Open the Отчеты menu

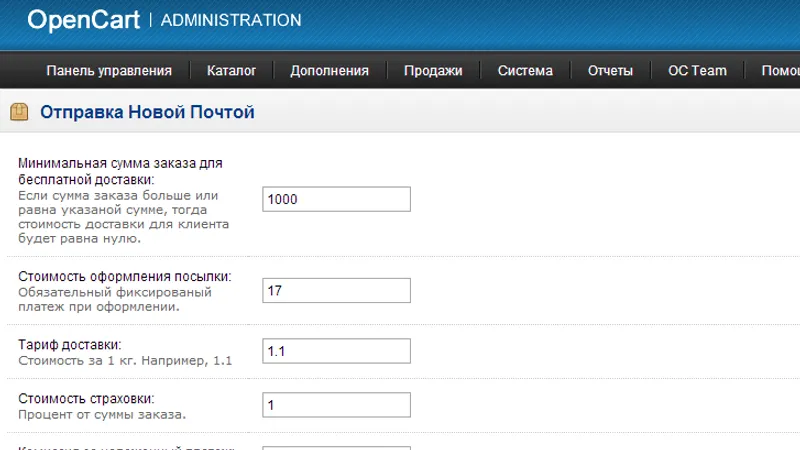coord(610,70)
